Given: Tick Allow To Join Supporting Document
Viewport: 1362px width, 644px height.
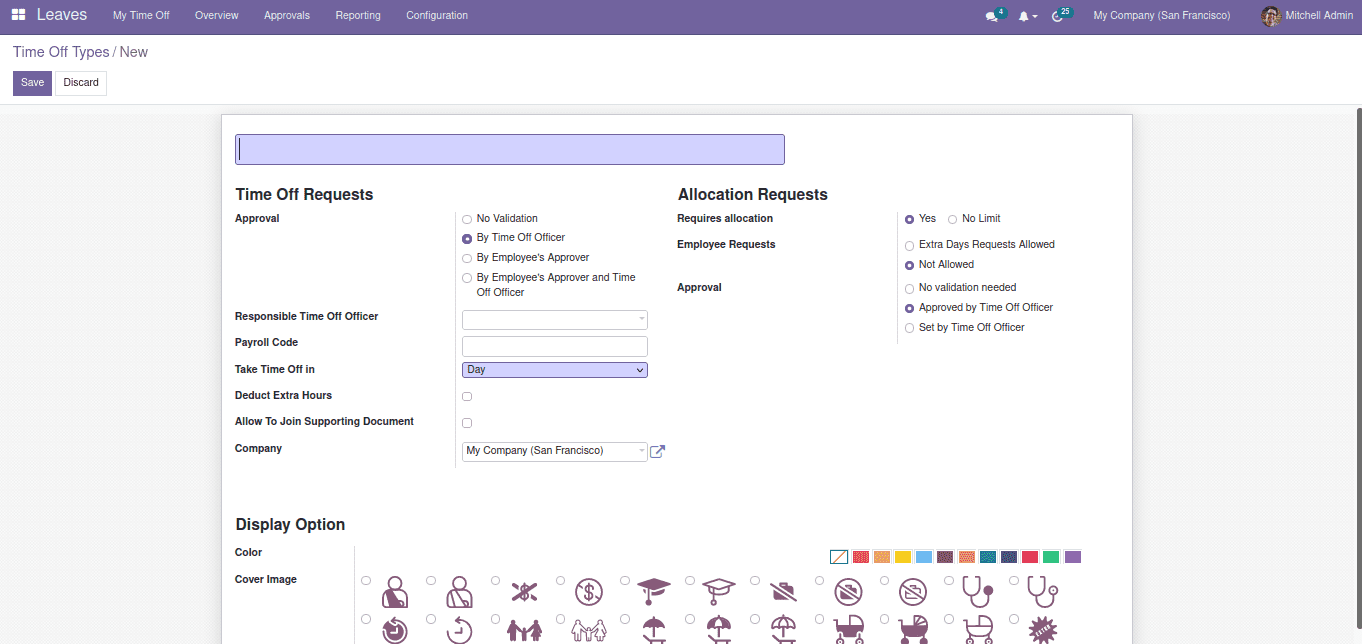Looking at the screenshot, I should coord(467,423).
